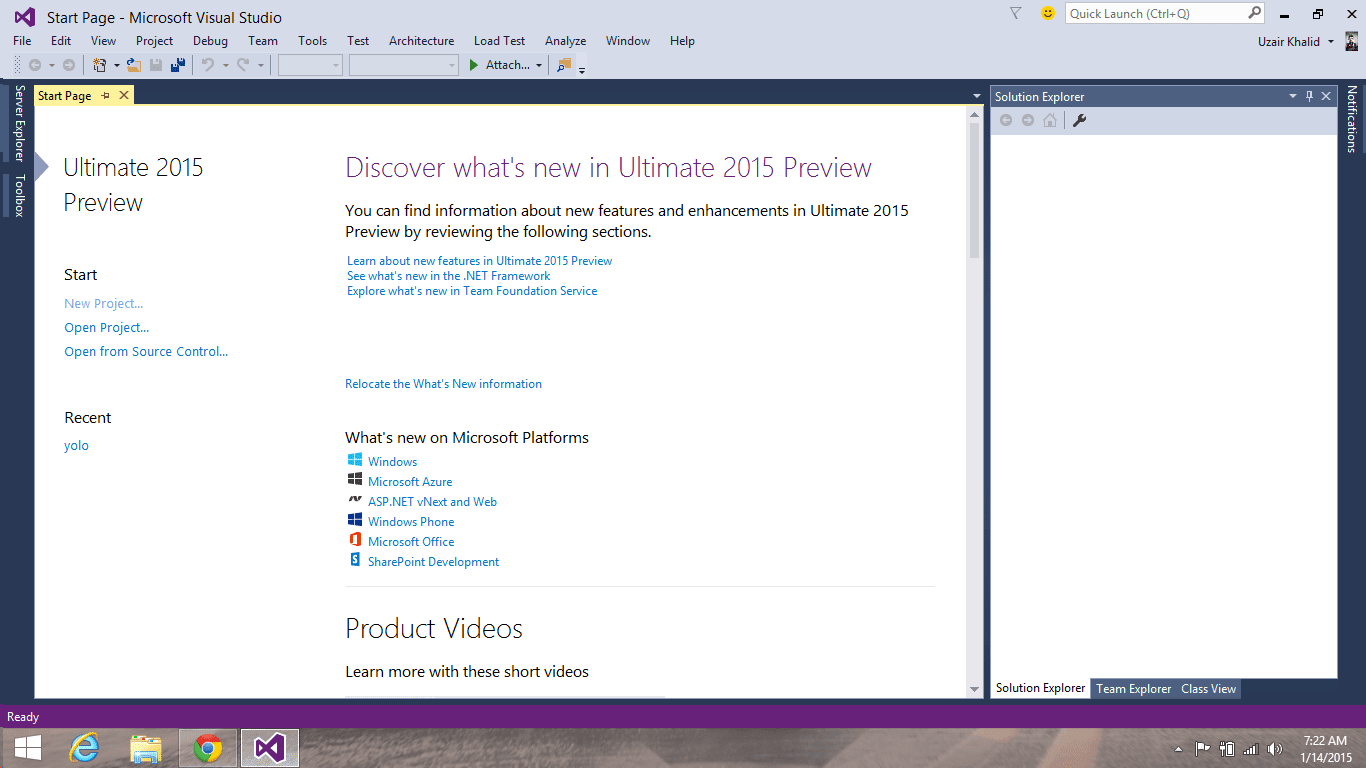Open Solution Explorer Properties wrench icon
The width and height of the screenshot is (1366, 768).
tap(1079, 120)
